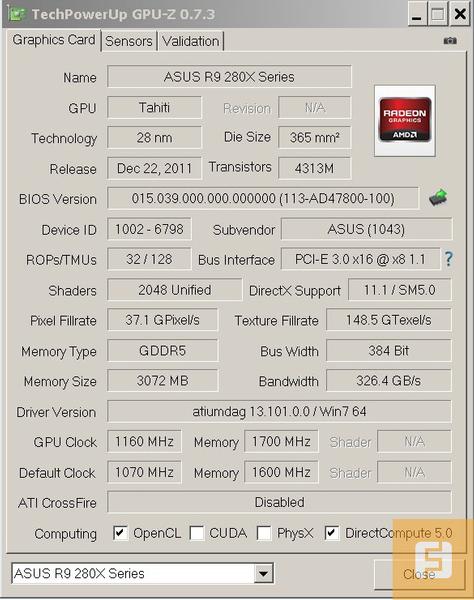The height and width of the screenshot is (600, 474).
Task: Click the Close button at bottom
Action: coord(419,574)
